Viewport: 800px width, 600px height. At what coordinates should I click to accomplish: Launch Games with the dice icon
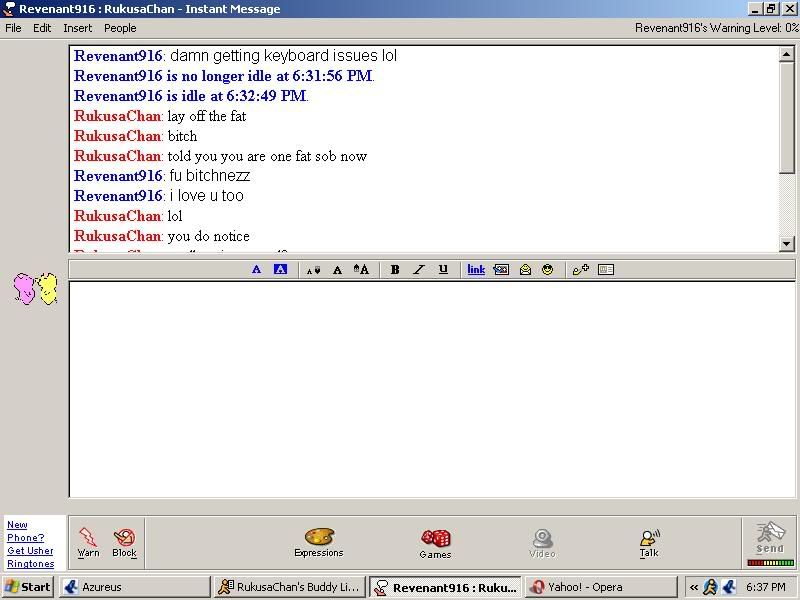pos(435,544)
